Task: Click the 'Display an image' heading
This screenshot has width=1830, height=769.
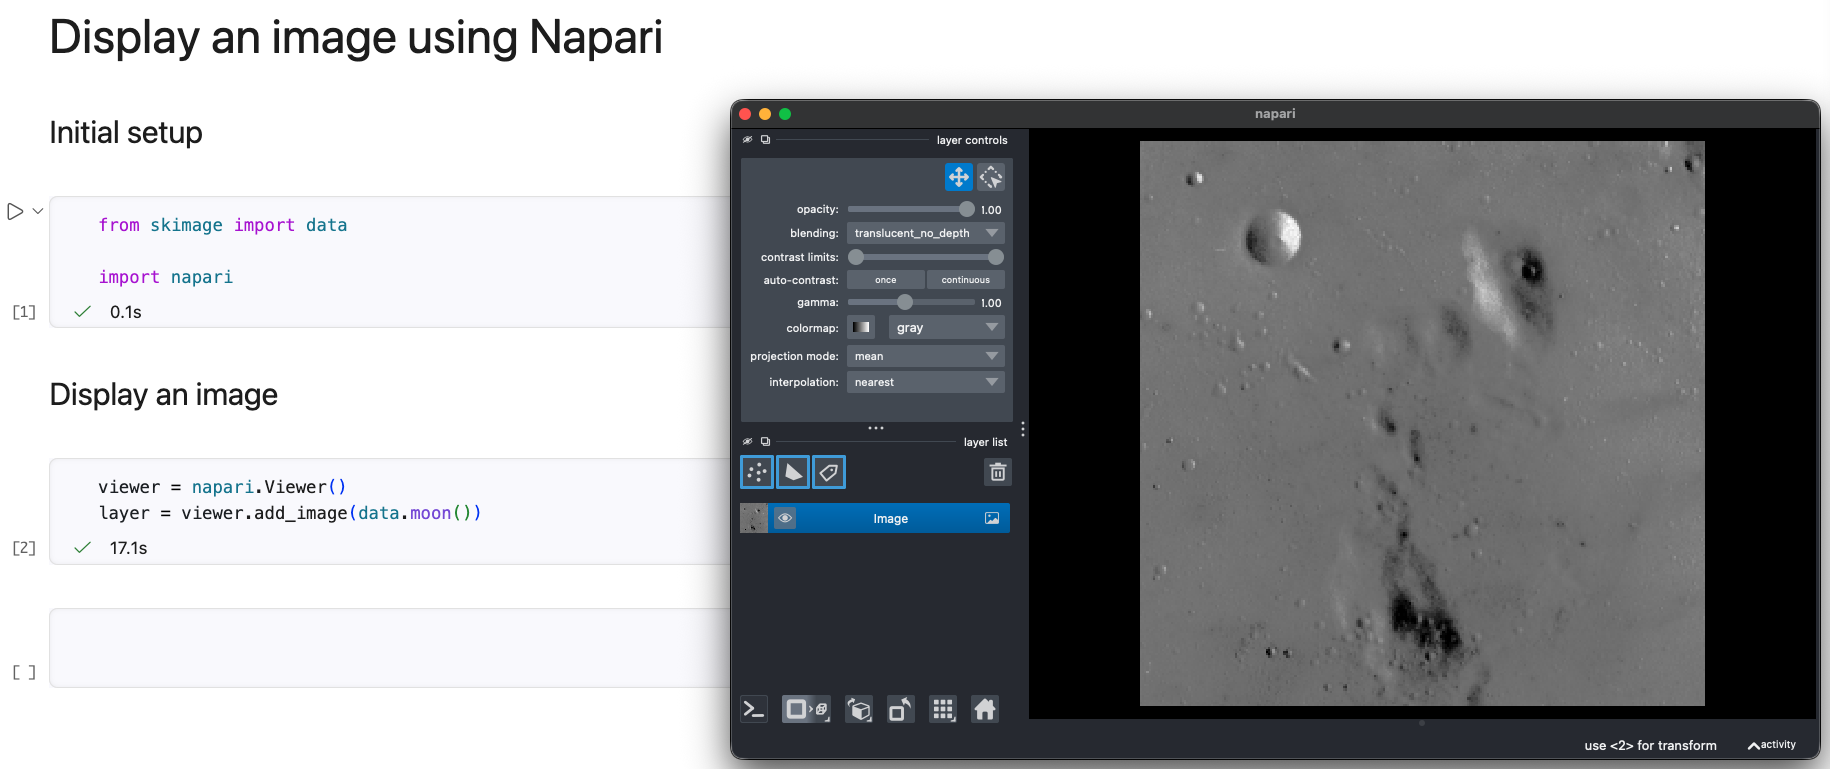Action: coord(164,394)
